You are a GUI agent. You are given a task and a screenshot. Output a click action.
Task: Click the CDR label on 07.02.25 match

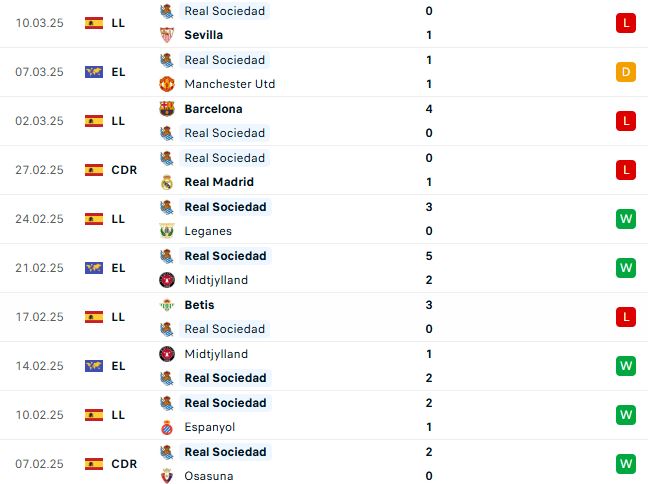click(124, 464)
